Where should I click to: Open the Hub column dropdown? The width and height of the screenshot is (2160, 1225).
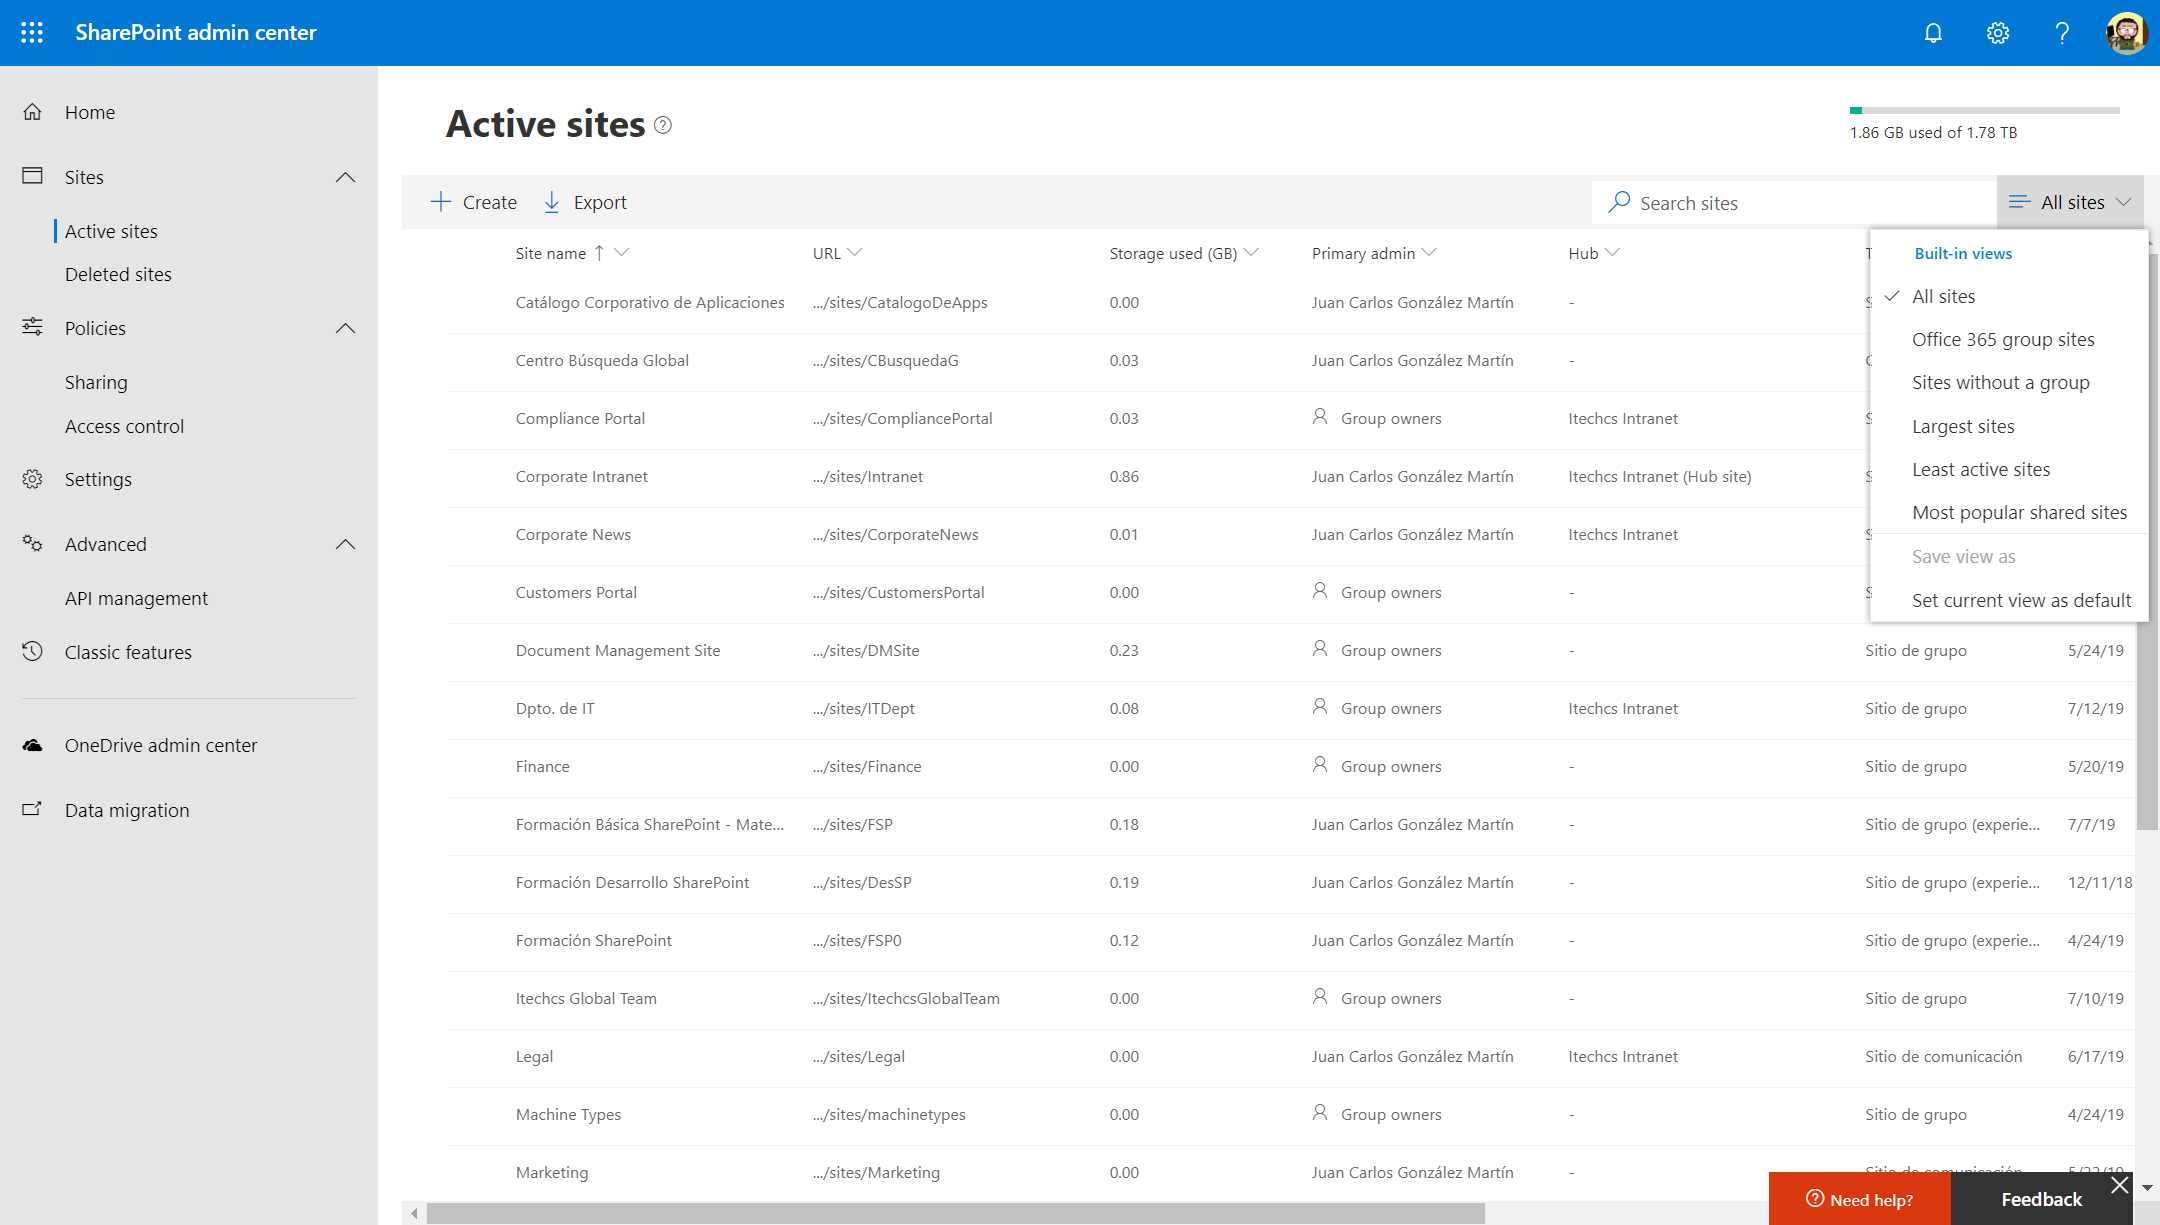[x=1614, y=253]
